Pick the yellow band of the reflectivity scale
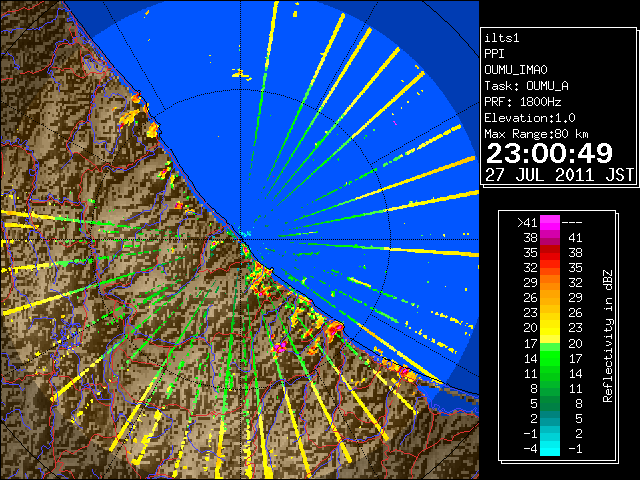The width and height of the screenshot is (640, 480). [x=550, y=328]
